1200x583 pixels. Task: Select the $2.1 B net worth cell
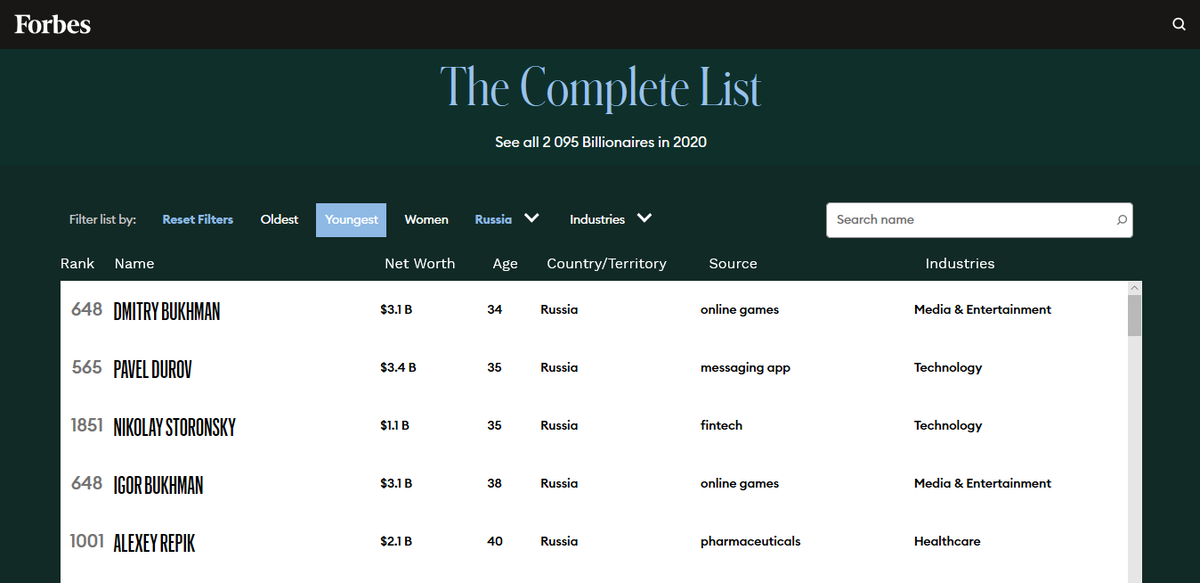tap(396, 542)
